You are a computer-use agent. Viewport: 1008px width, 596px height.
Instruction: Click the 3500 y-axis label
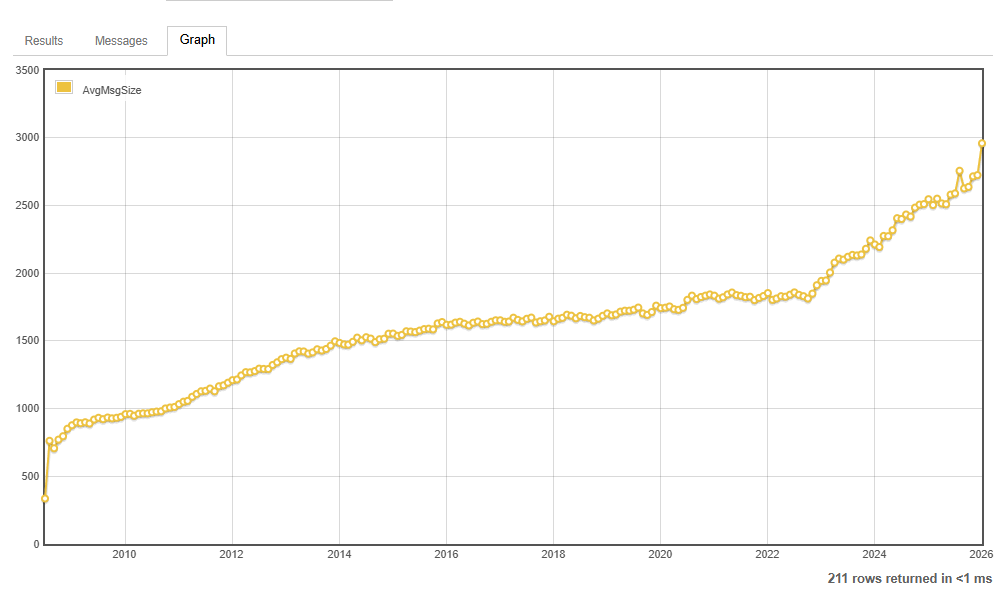[x=28, y=70]
